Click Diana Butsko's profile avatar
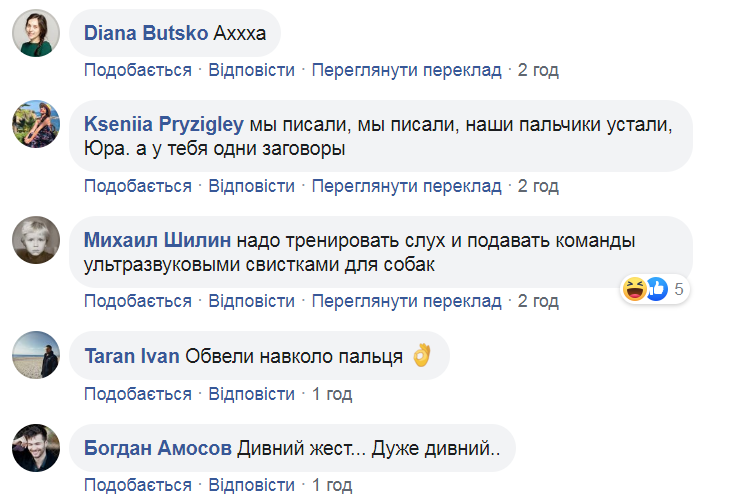741x500 pixels. coord(33,35)
